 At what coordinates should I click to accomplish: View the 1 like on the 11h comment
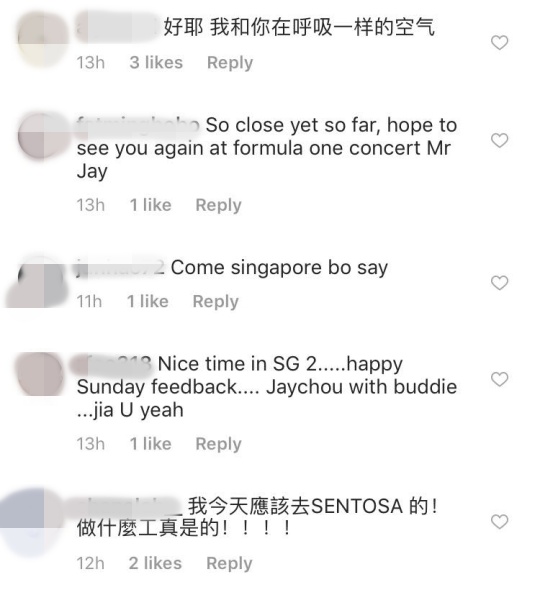tap(148, 301)
